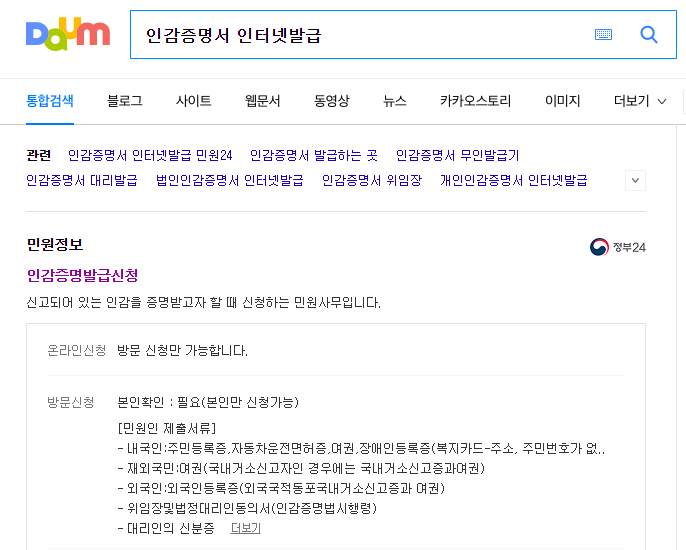The image size is (686, 550).
Task: Open related search 인감증명서 위임장
Action: tap(372, 180)
